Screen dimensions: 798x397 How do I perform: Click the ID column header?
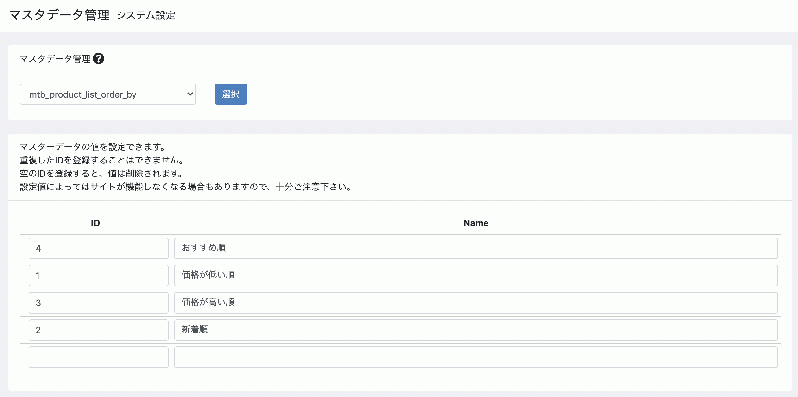[x=95, y=223]
